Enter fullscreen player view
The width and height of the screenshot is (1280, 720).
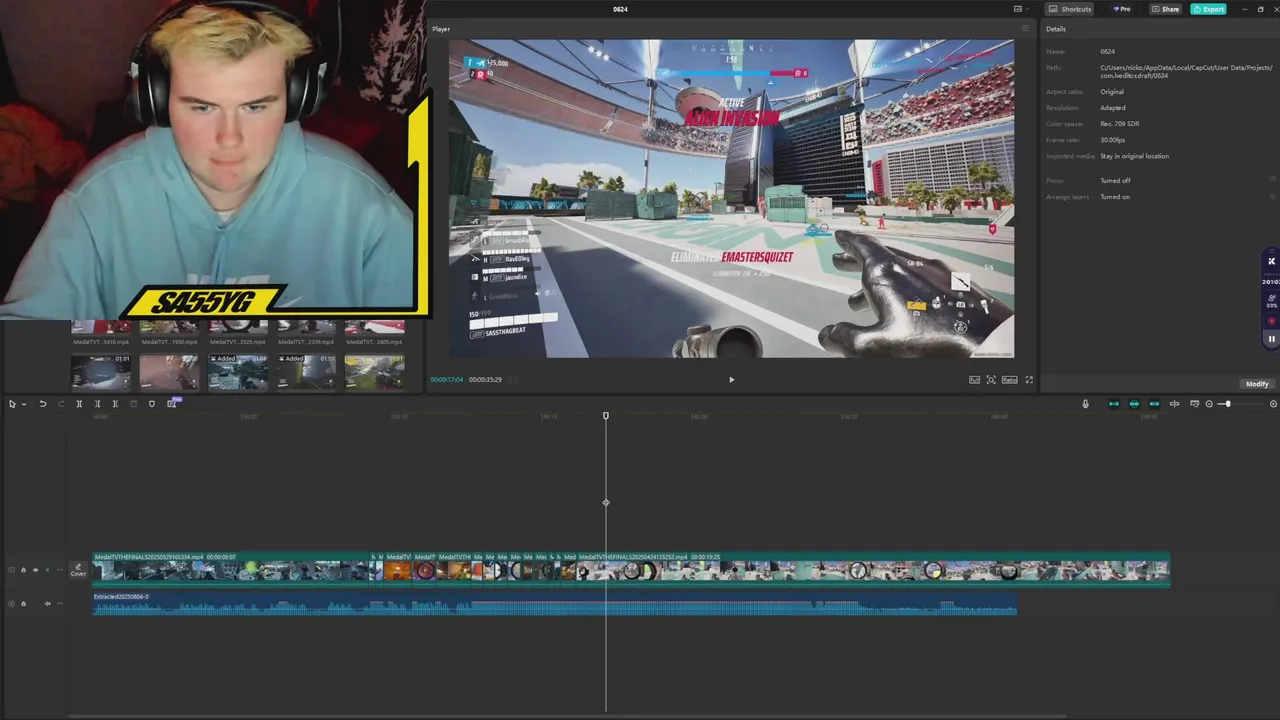click(1029, 380)
